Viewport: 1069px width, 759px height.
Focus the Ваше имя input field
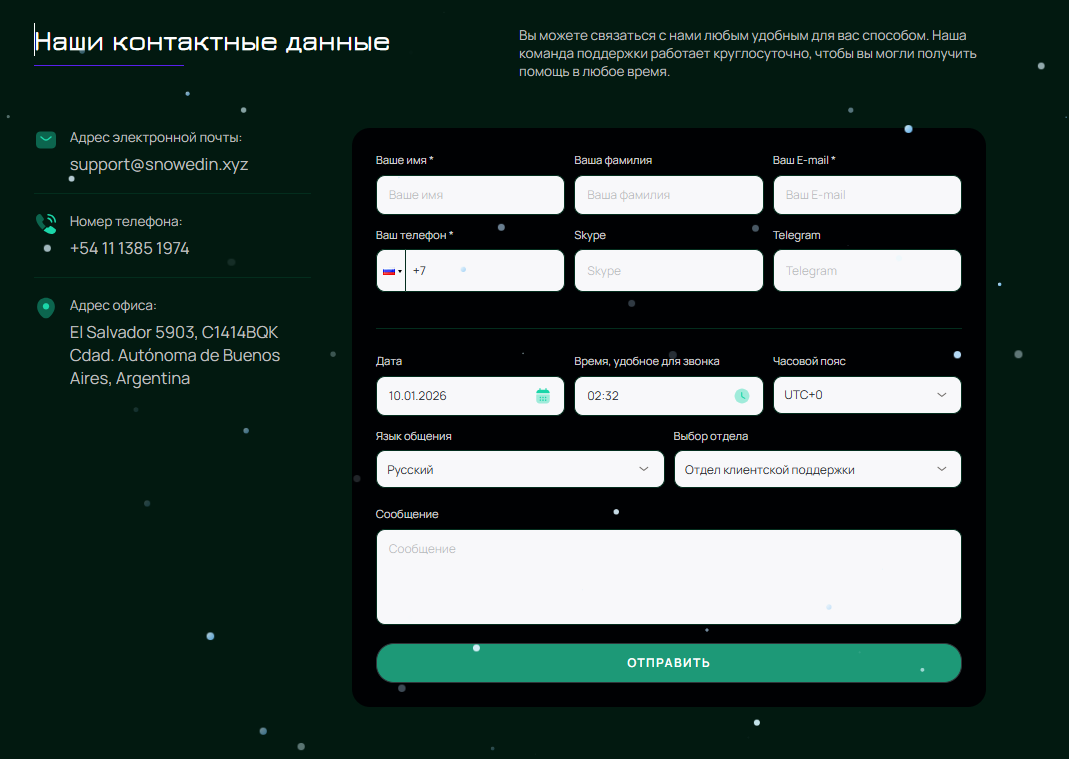pos(470,195)
